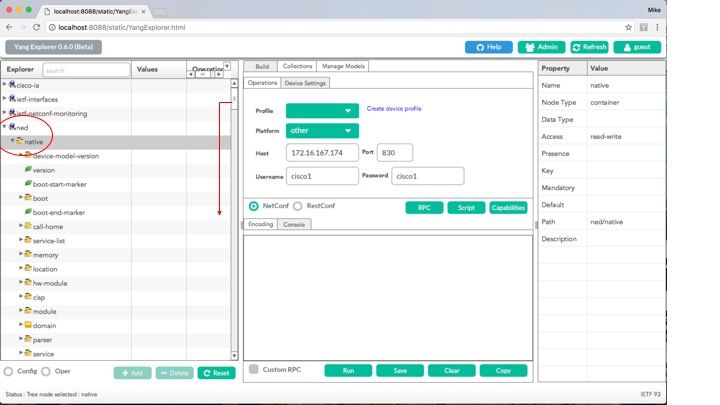
Task: Open Help on GitHub
Action: point(489,47)
